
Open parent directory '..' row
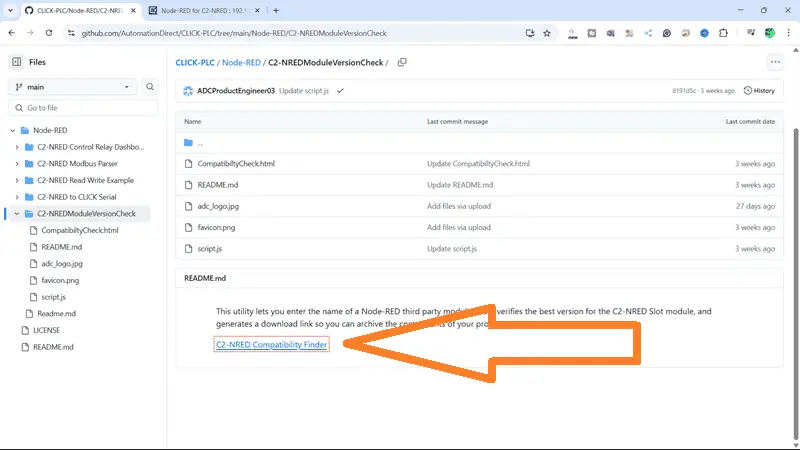click(x=200, y=143)
